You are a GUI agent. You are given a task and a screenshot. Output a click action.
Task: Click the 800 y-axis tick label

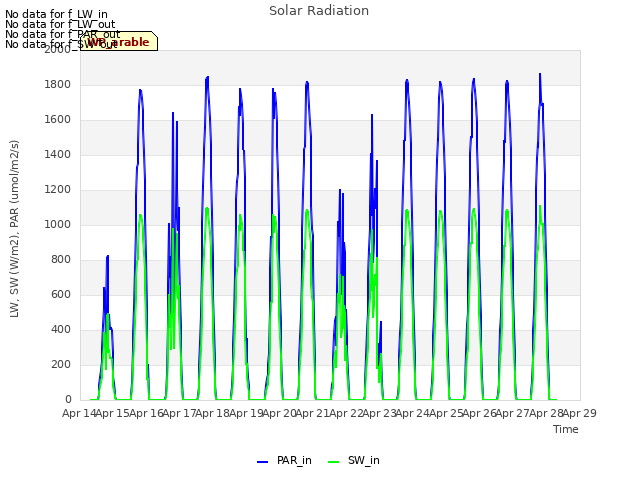pos(61,260)
